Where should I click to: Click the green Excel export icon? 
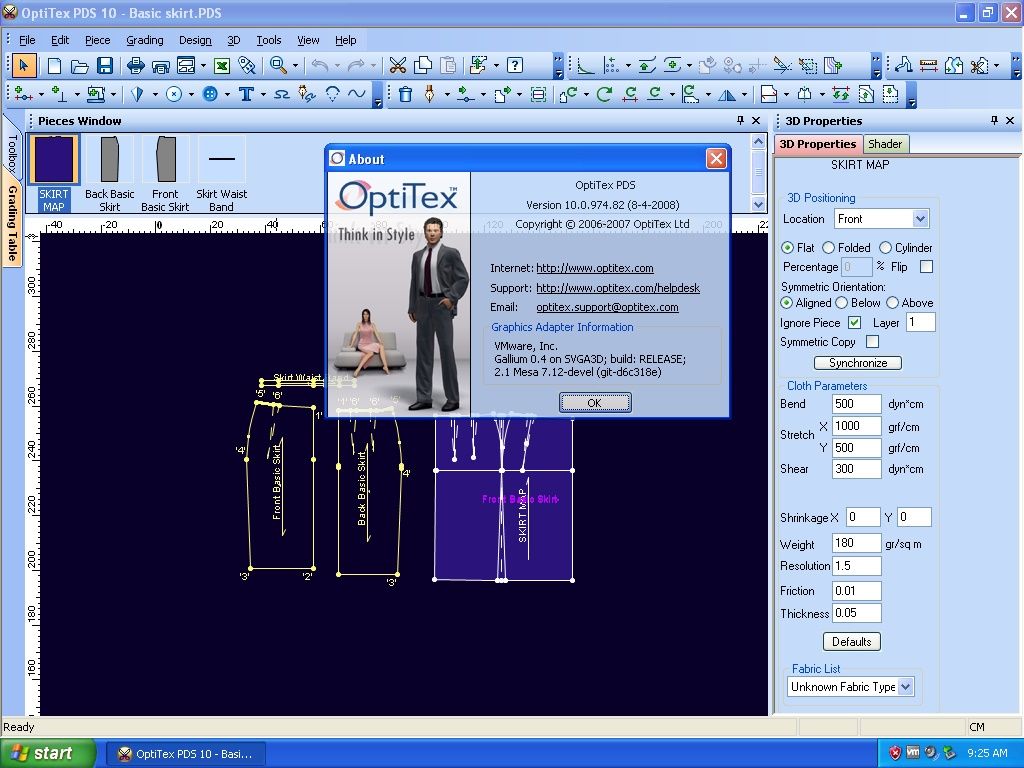[222, 65]
